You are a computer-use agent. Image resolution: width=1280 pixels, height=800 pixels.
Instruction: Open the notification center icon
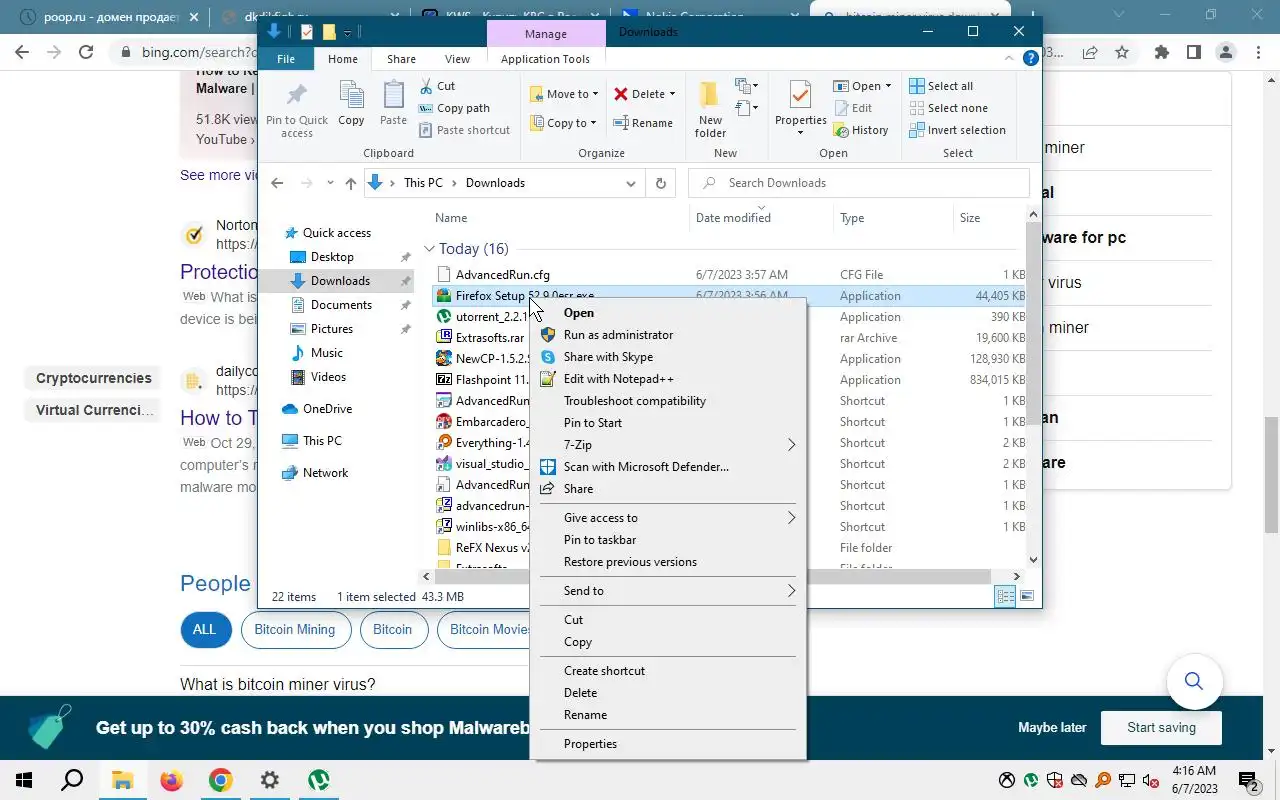click(x=1248, y=780)
